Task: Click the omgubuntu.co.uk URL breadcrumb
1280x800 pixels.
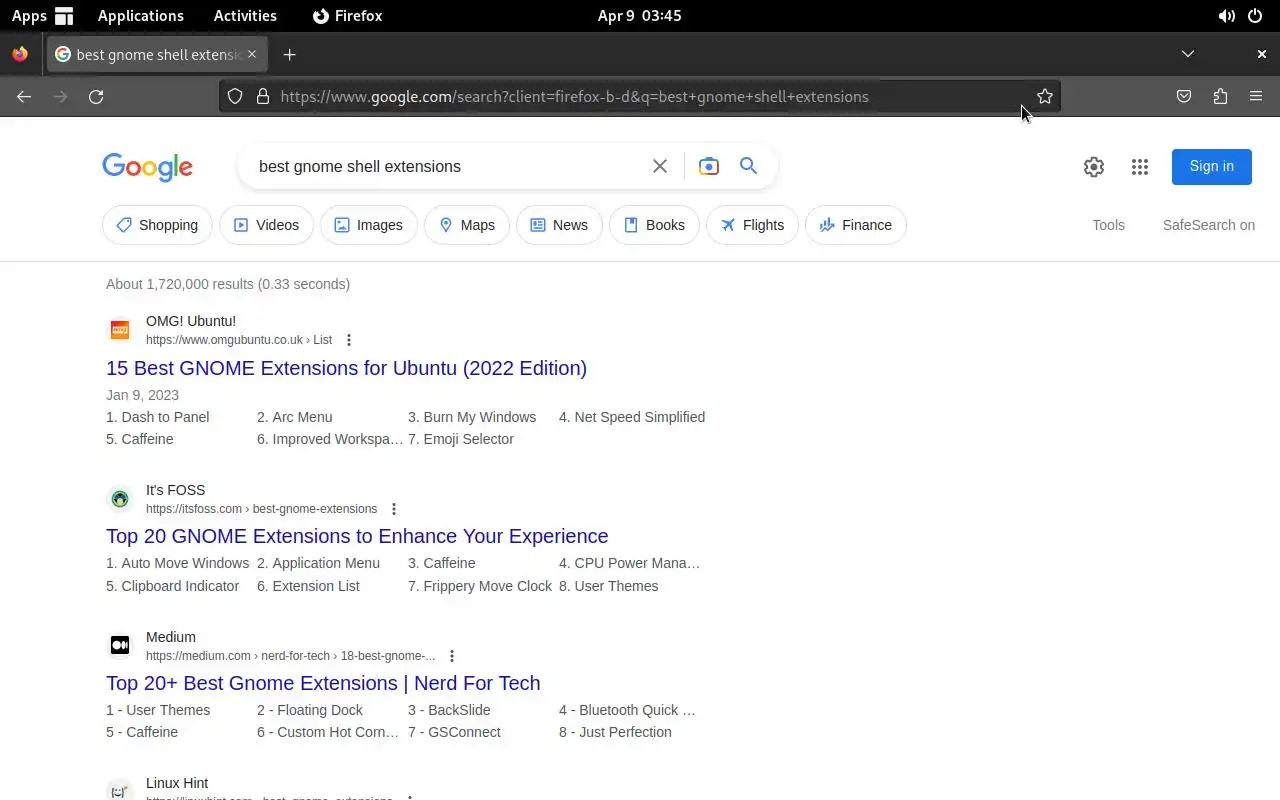Action: coord(239,340)
